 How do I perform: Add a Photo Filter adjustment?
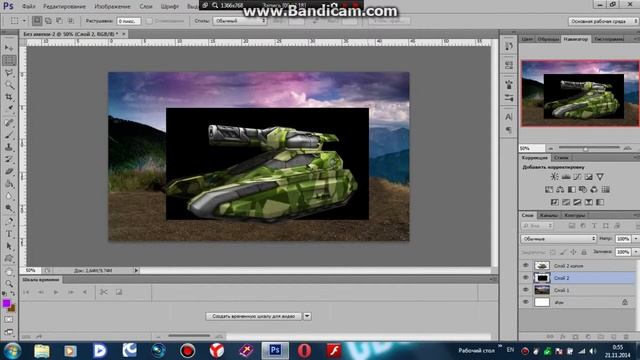coord(583,189)
